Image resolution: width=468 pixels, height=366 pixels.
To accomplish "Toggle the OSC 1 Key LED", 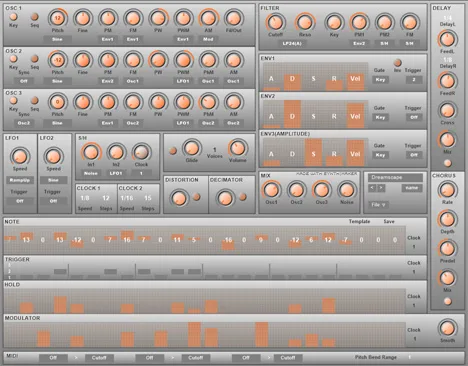I will tap(13, 17).
